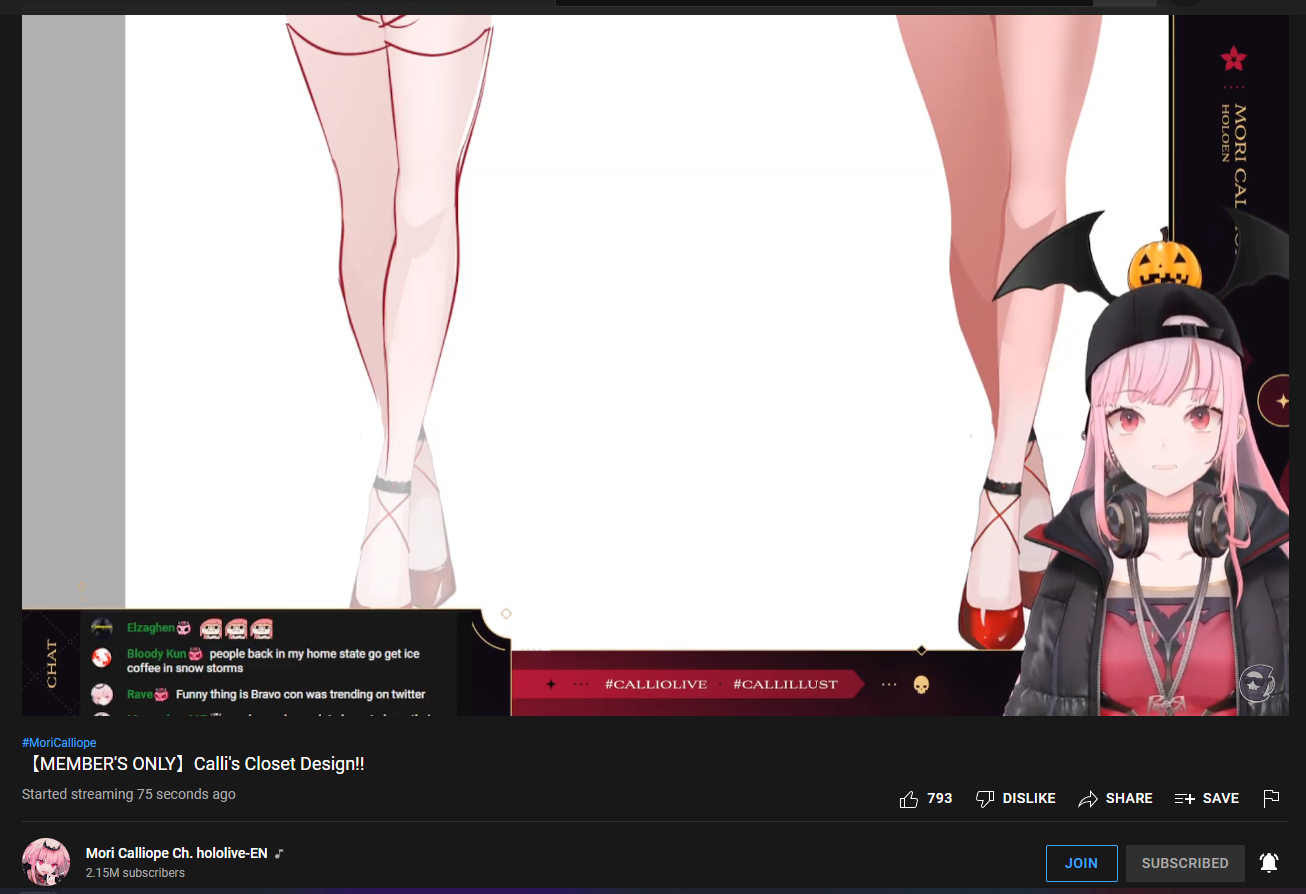Open Mori Calliope Ch. hololive-EN channel name
Image resolution: width=1306 pixels, height=894 pixels.
click(177, 853)
